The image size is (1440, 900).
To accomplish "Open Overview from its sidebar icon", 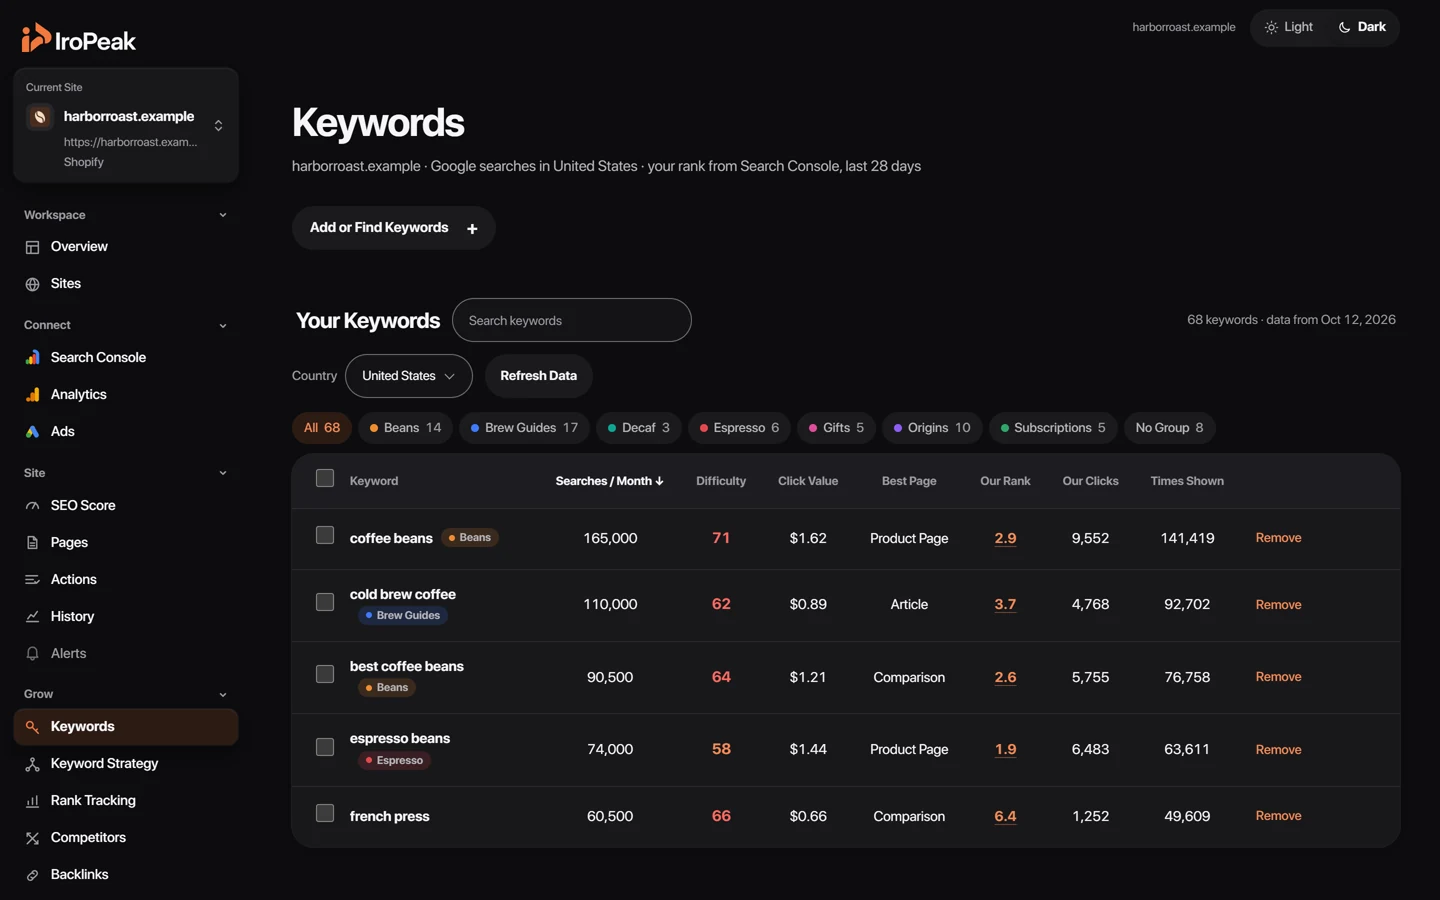I will pyautogui.click(x=32, y=247).
